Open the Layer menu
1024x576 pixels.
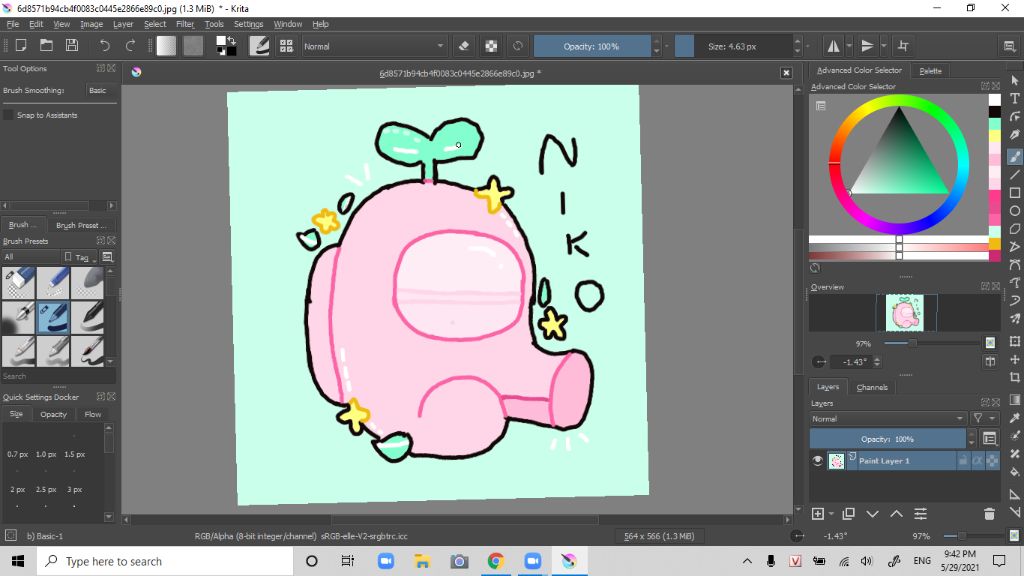(123, 24)
